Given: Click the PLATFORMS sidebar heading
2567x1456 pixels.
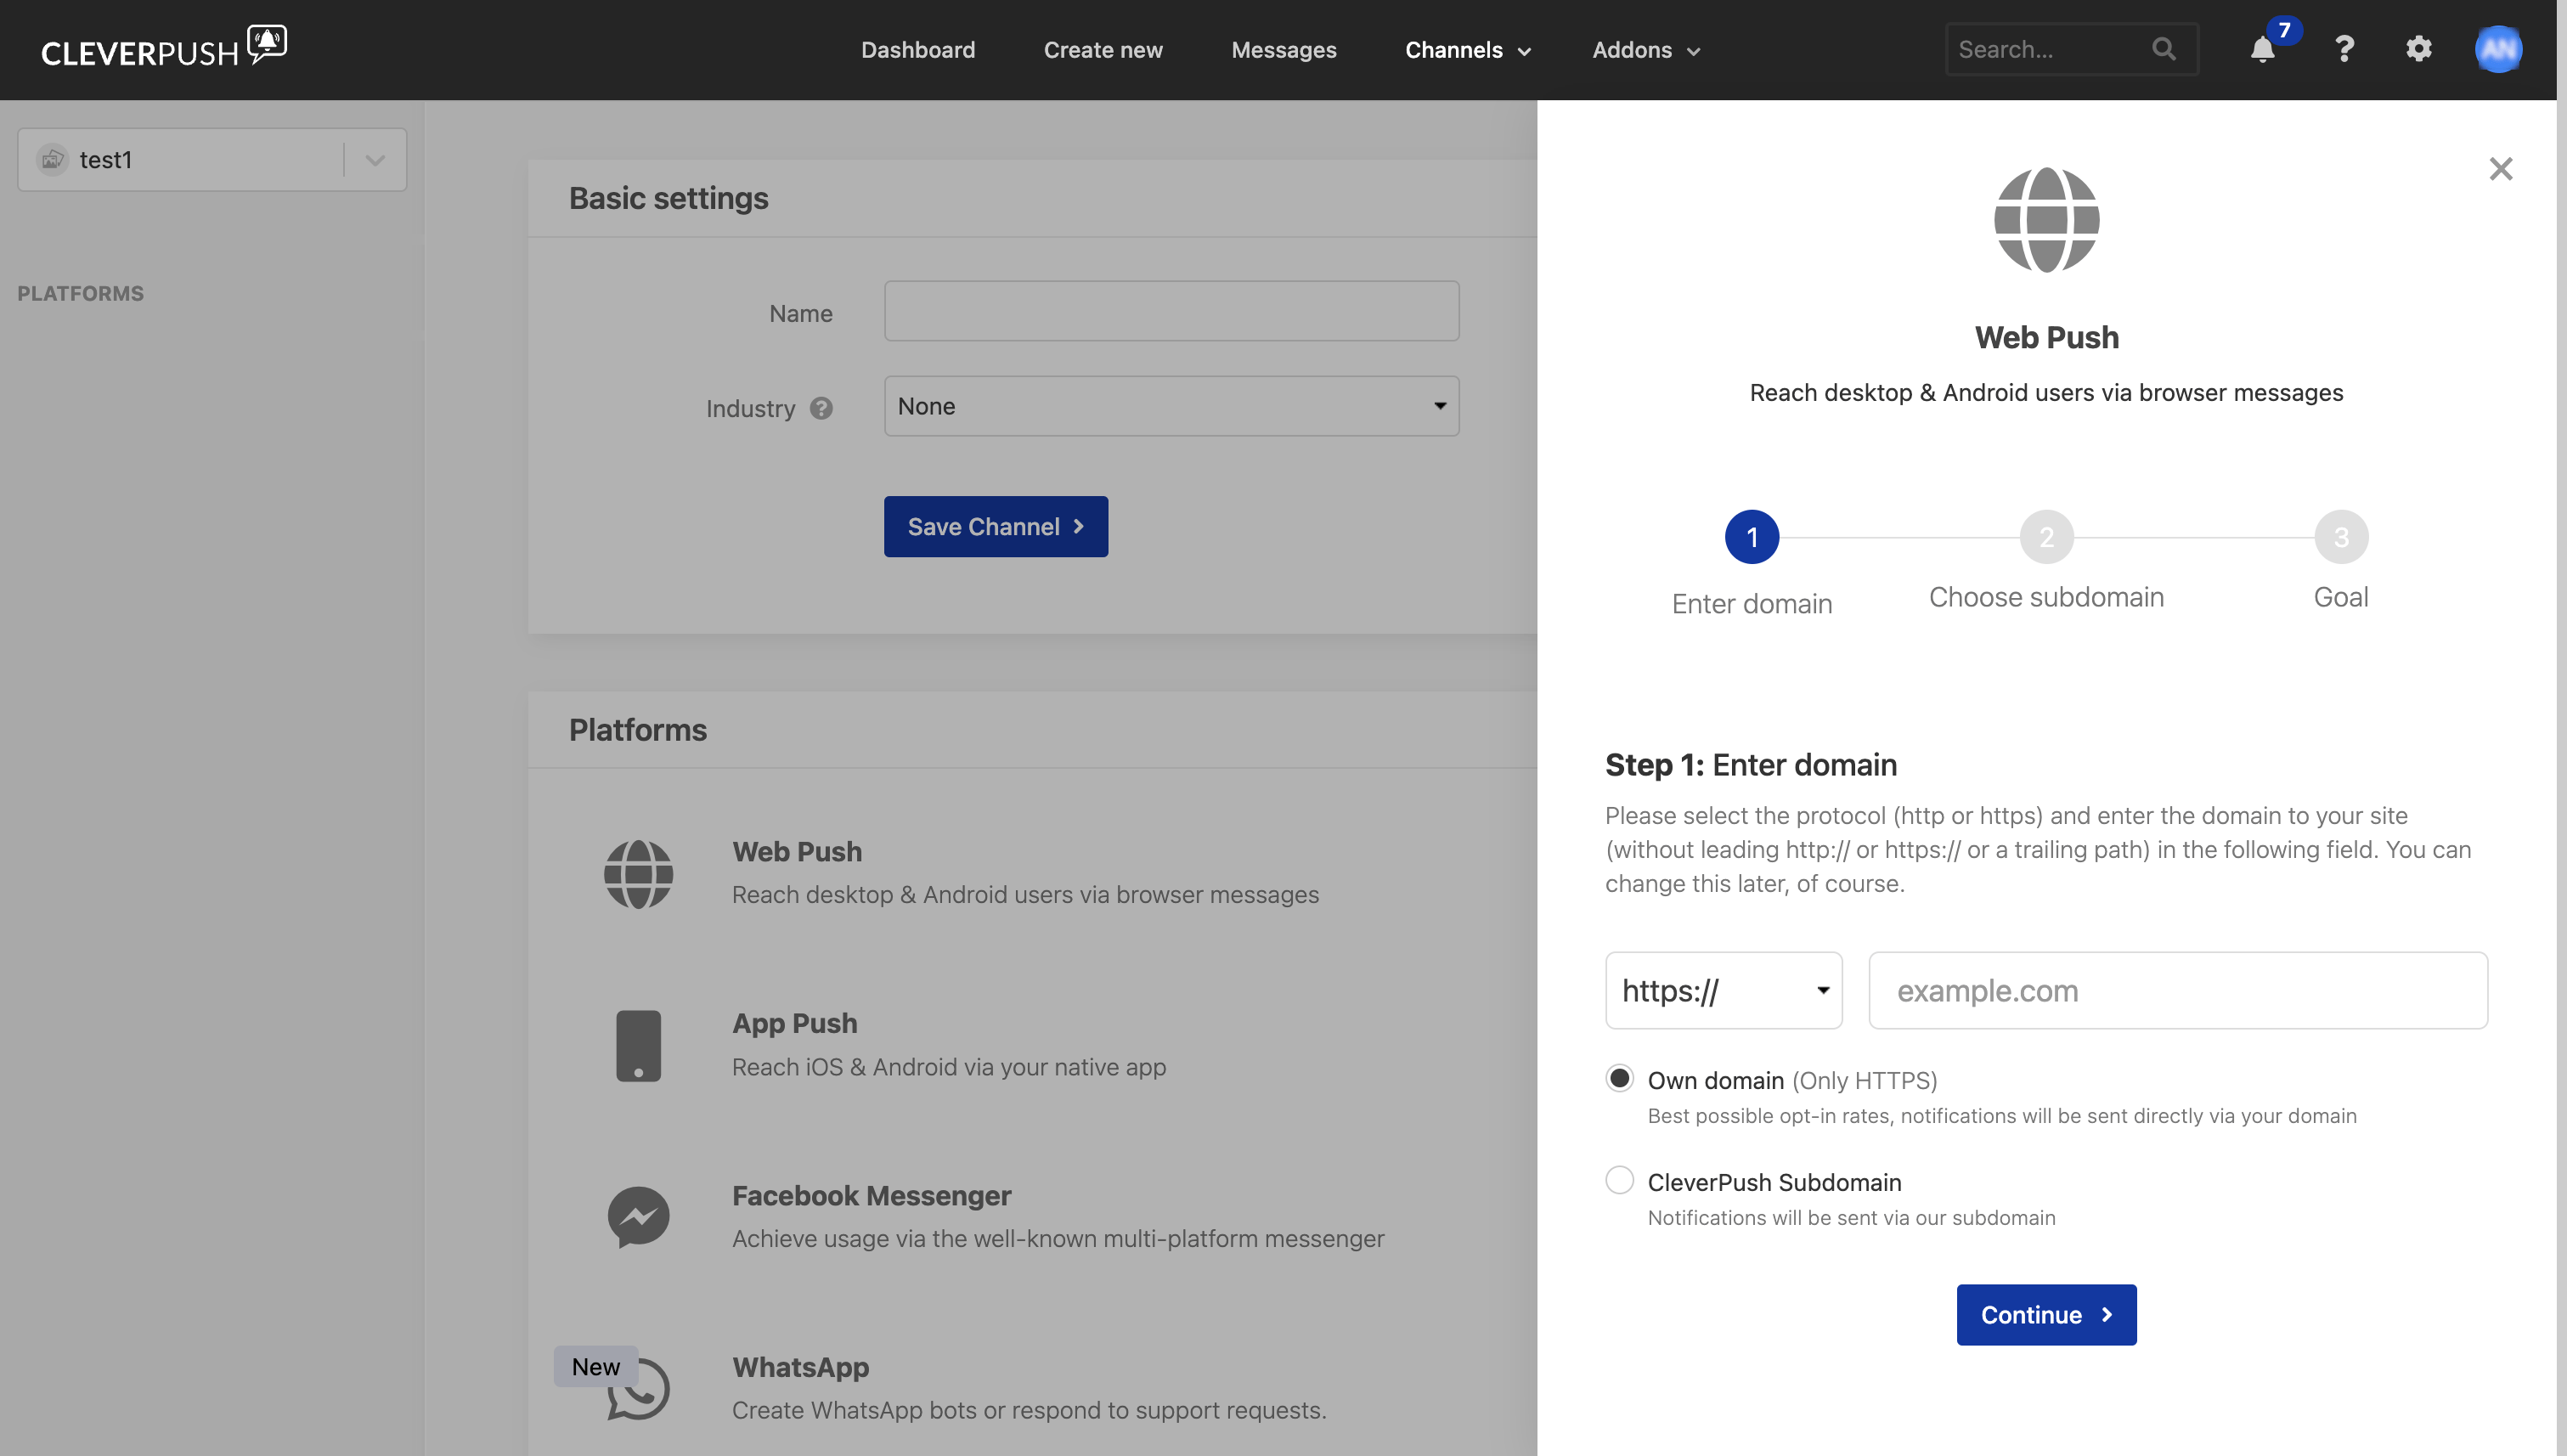Looking at the screenshot, I should (80, 293).
